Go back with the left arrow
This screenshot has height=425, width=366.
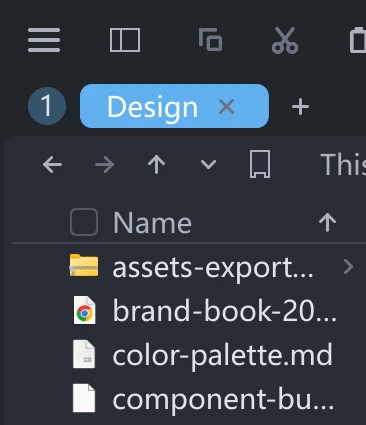pos(52,165)
